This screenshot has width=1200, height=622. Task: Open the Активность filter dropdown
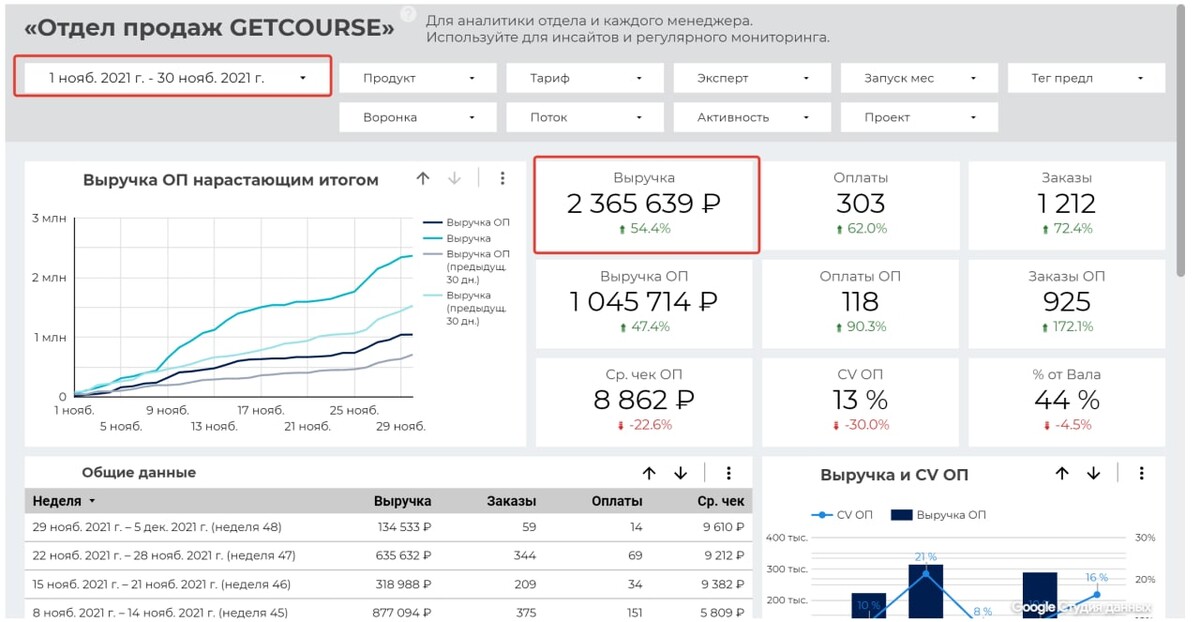click(752, 117)
